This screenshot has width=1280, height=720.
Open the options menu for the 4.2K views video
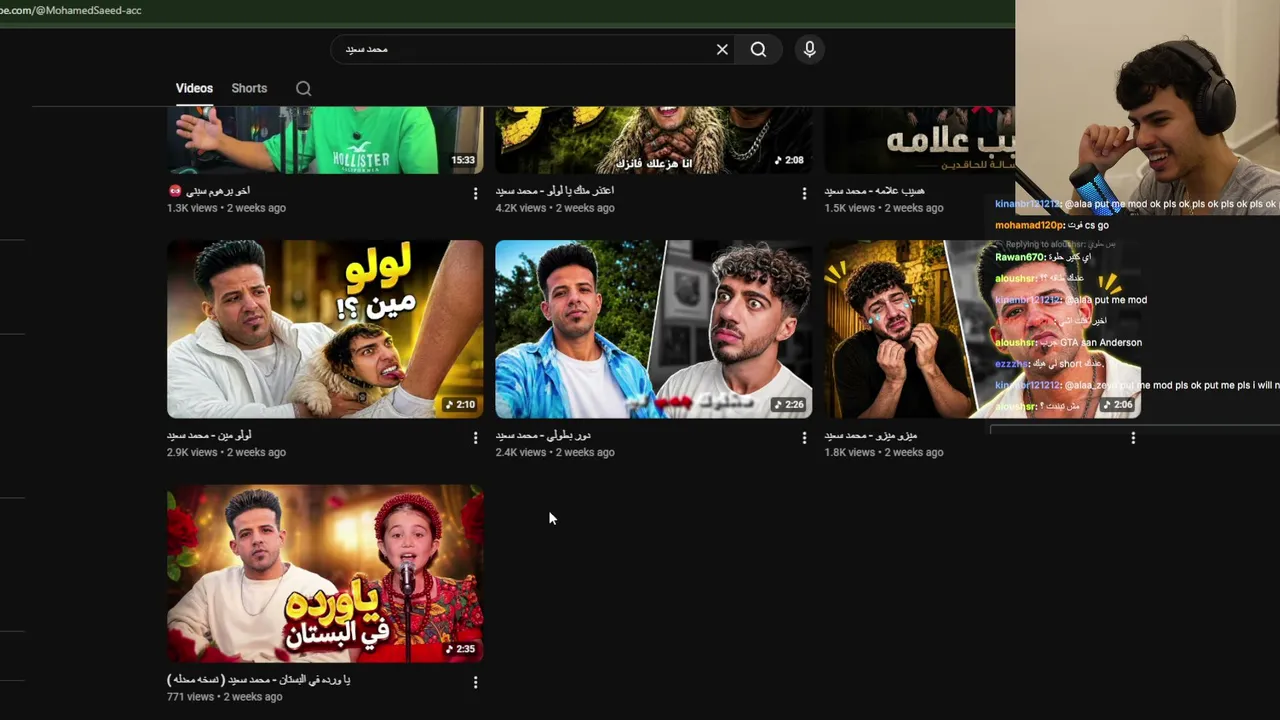(x=804, y=193)
